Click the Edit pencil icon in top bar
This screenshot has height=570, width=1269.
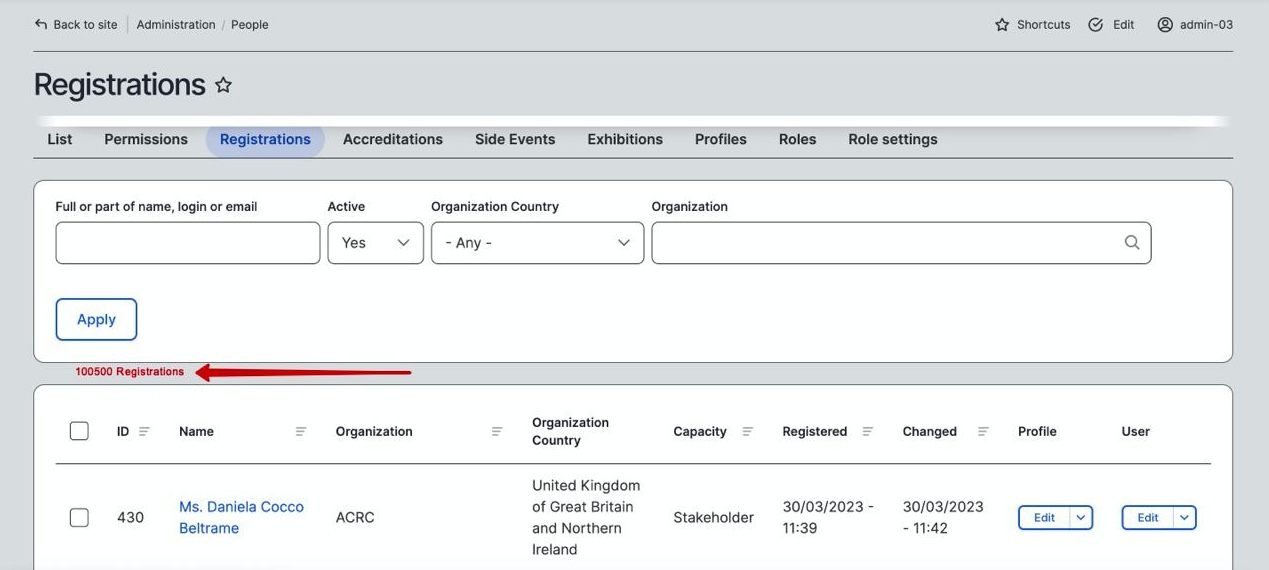pos(1095,24)
